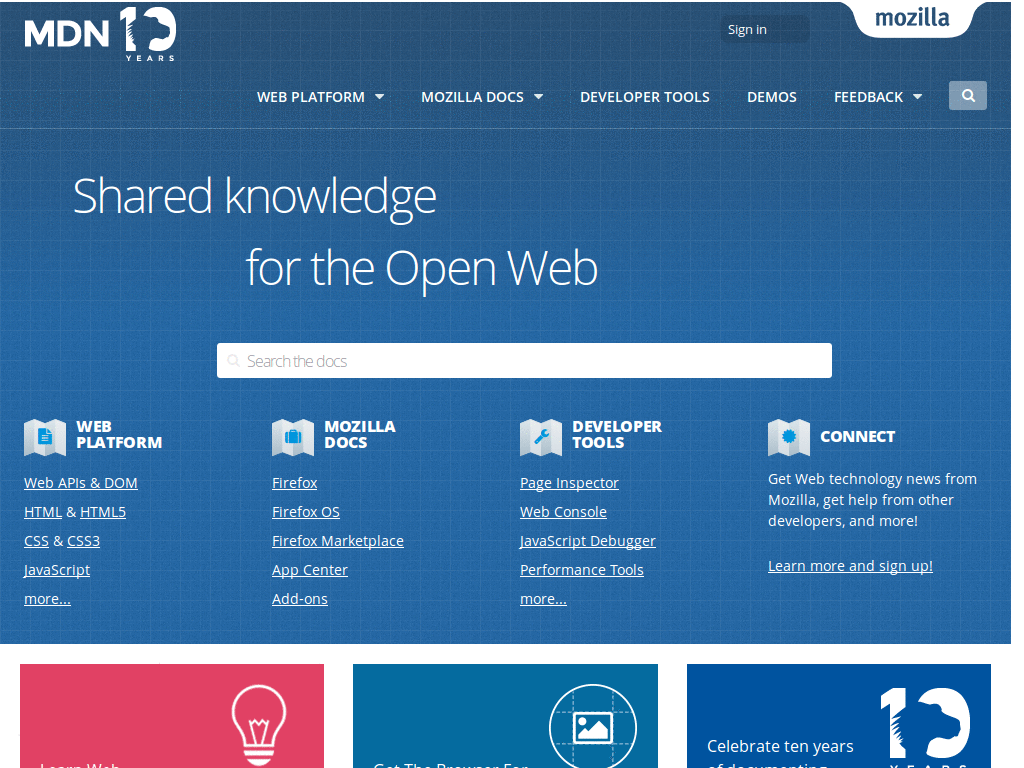1024x768 pixels.
Task: Click the lightbulb icon on pink card
Action: pyautogui.click(x=259, y=725)
